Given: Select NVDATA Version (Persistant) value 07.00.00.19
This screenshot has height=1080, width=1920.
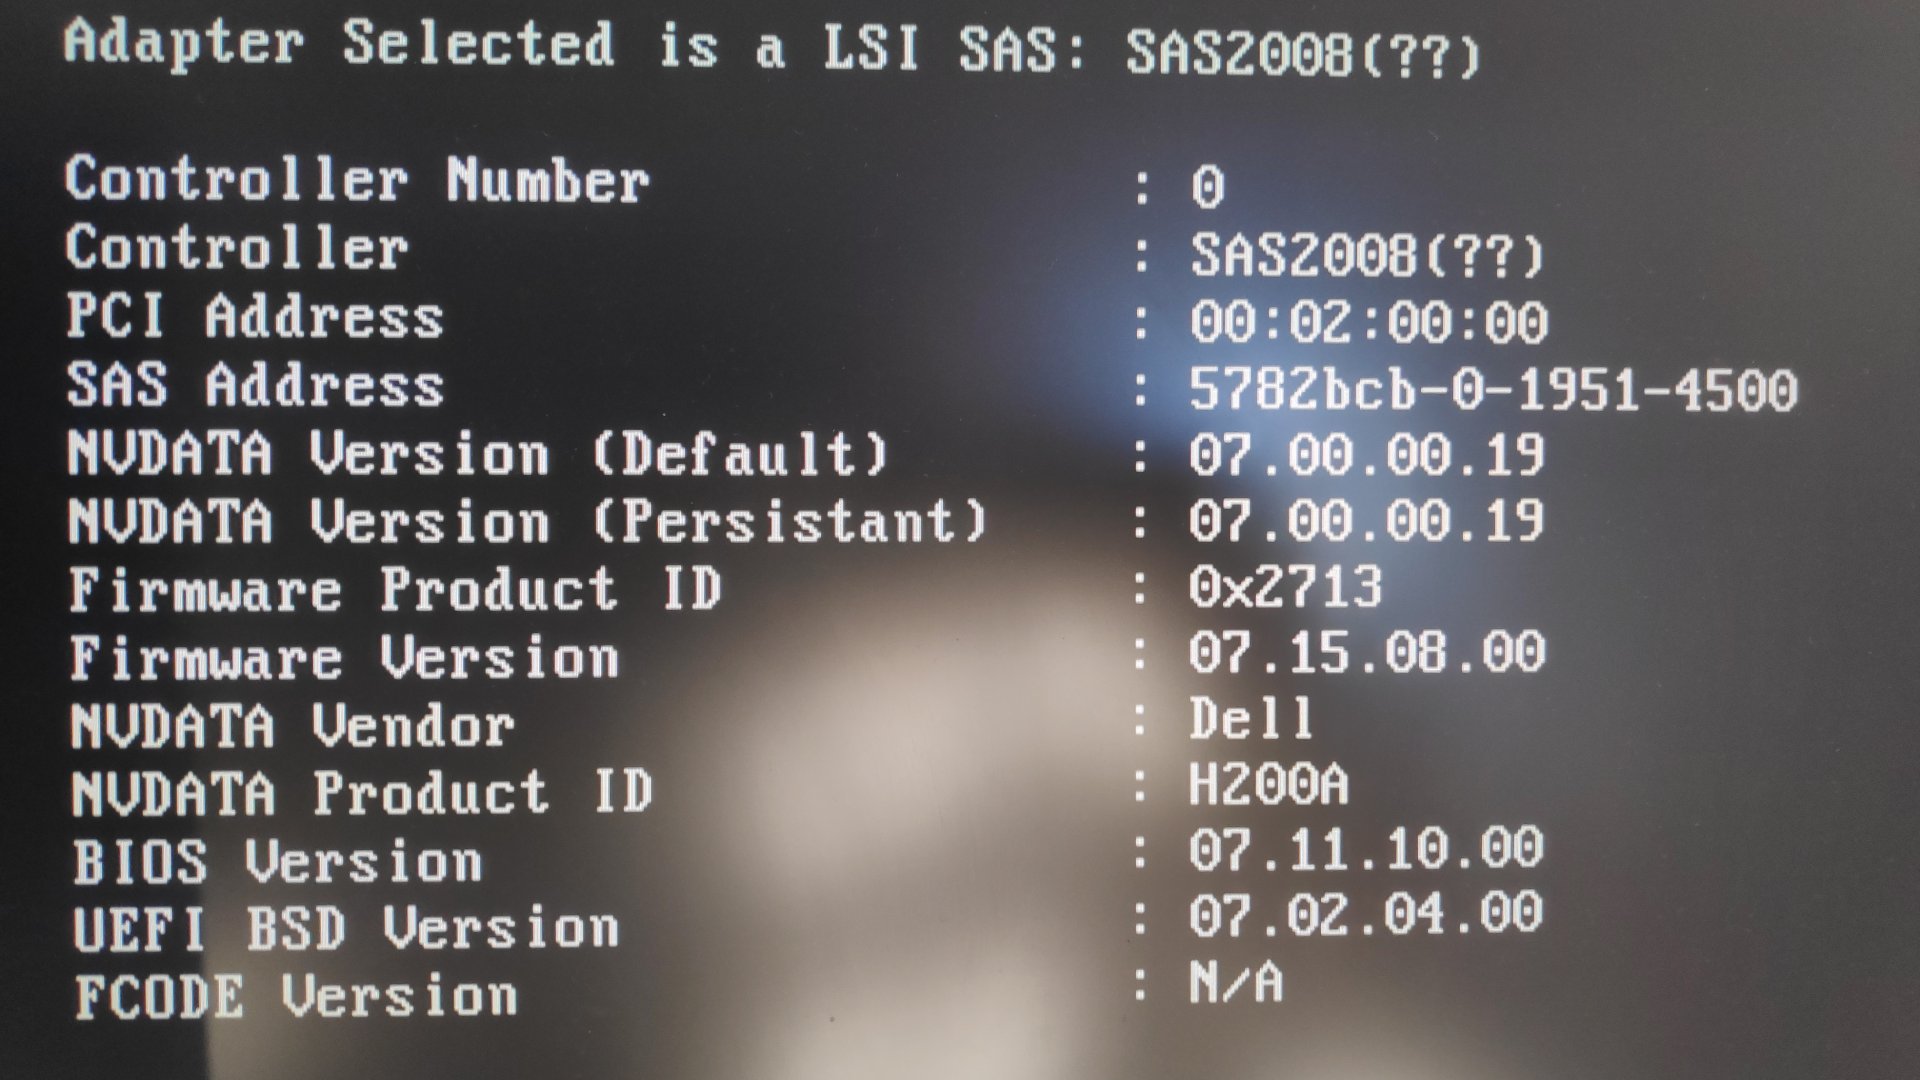Looking at the screenshot, I should point(1366,521).
